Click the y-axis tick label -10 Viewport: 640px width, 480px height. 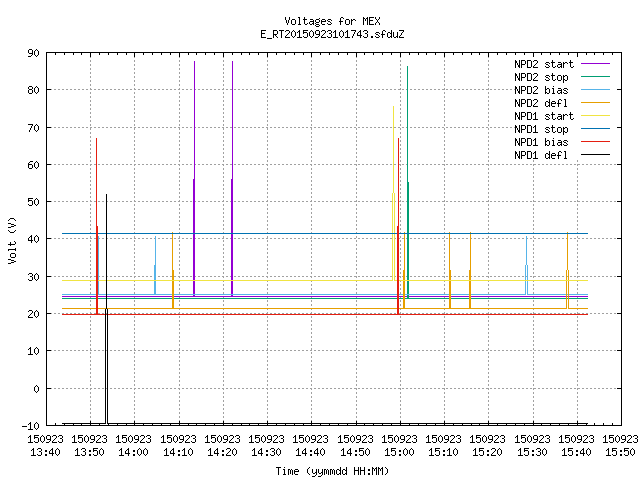pyautogui.click(x=31, y=426)
